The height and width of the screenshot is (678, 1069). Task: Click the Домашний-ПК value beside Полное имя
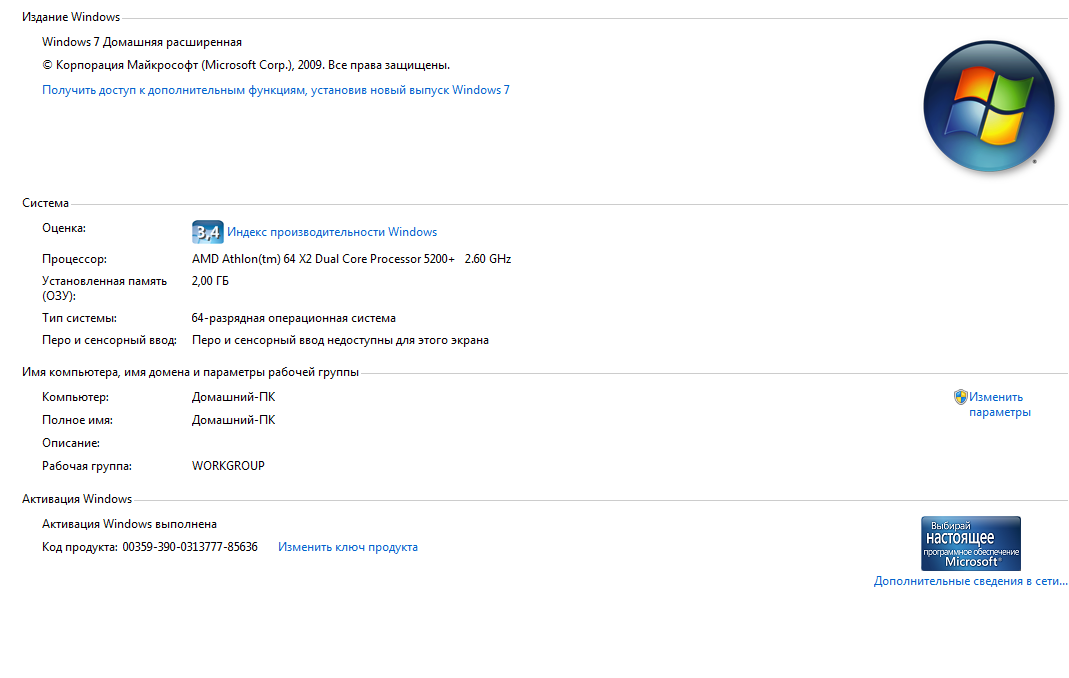[234, 420]
